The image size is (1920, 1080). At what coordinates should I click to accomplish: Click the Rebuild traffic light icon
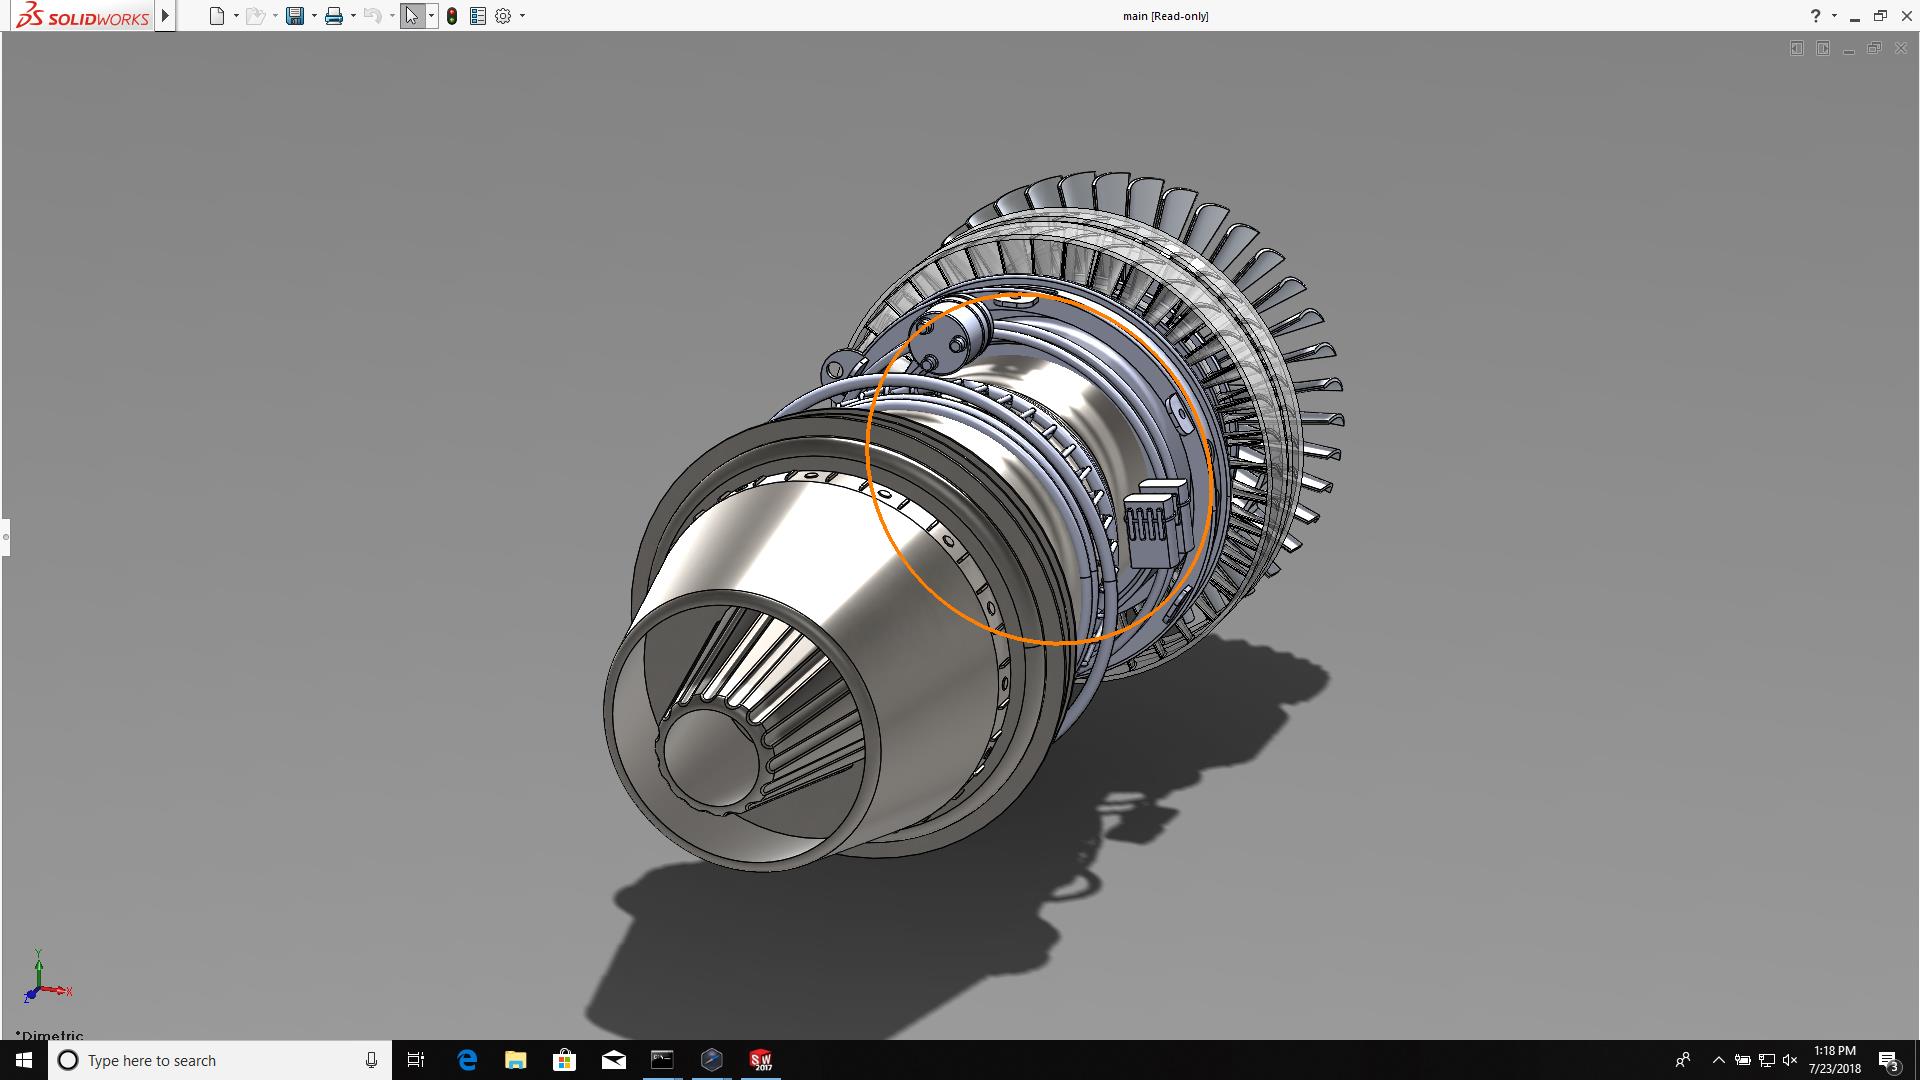click(x=452, y=16)
